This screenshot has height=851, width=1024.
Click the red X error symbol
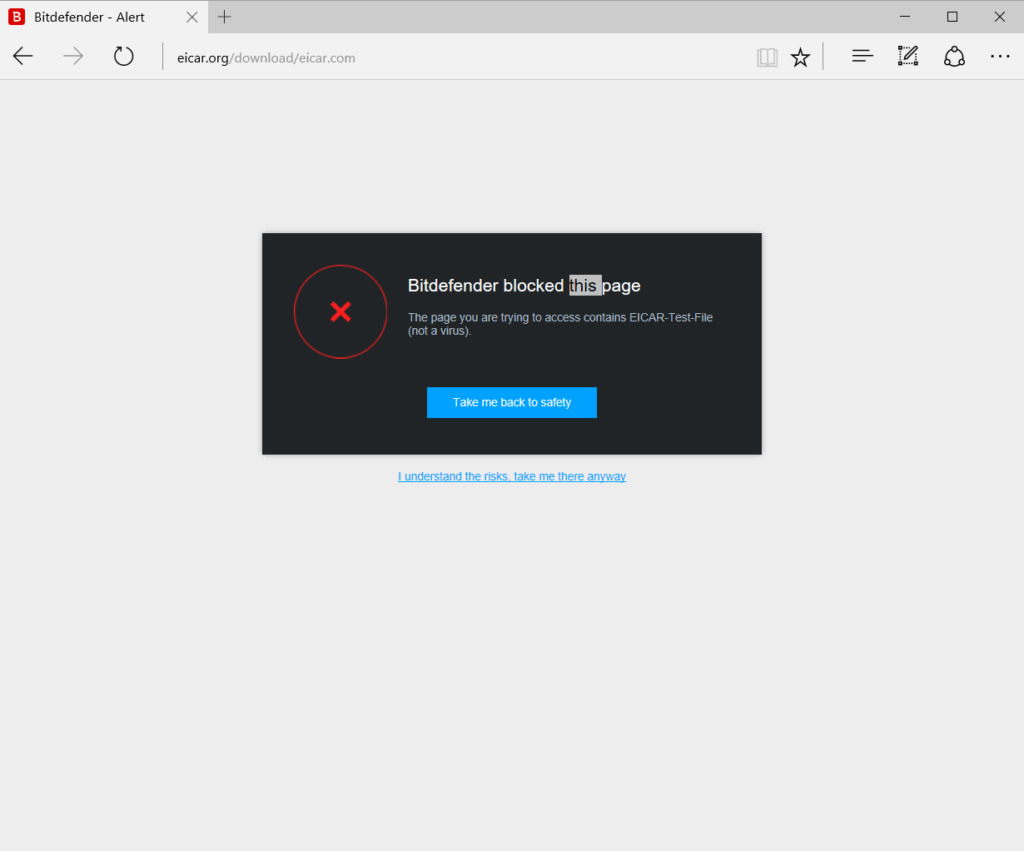tap(340, 311)
